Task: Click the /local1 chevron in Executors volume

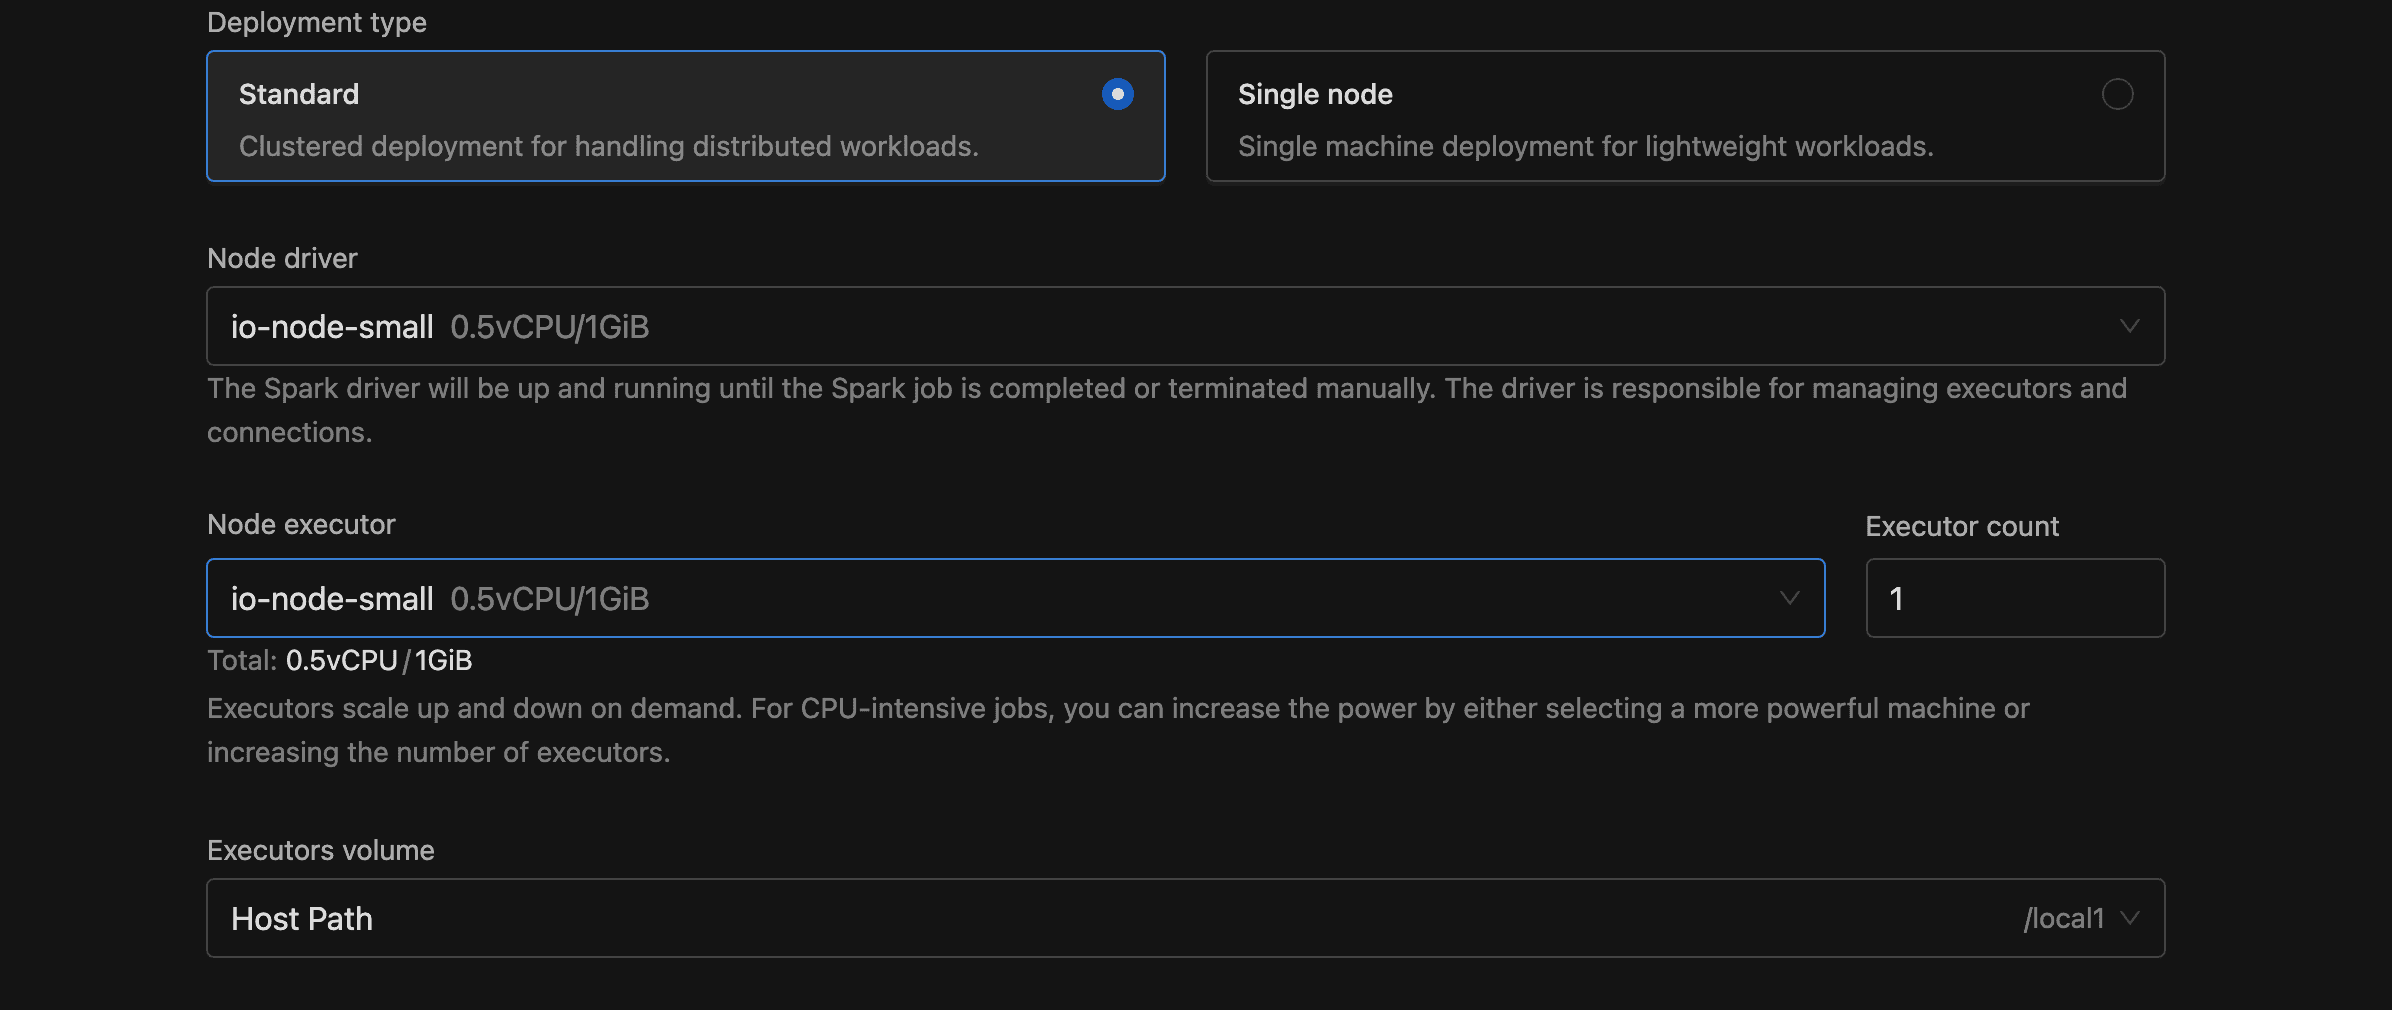Action: tap(2133, 917)
